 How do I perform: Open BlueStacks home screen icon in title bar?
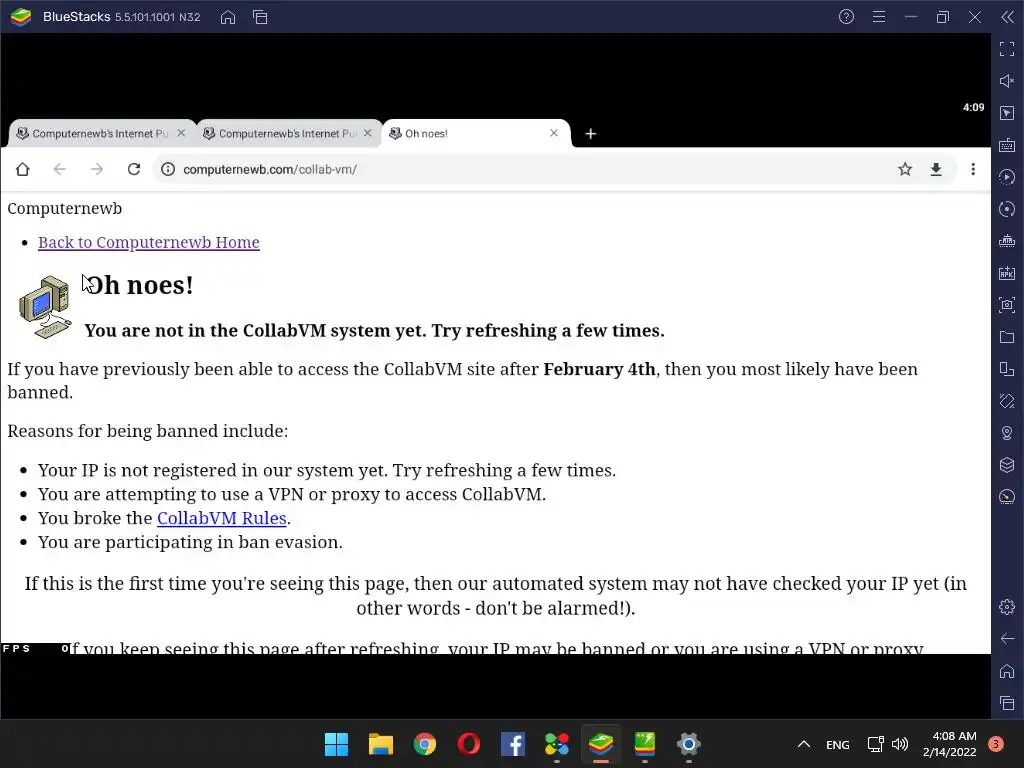coord(228,17)
